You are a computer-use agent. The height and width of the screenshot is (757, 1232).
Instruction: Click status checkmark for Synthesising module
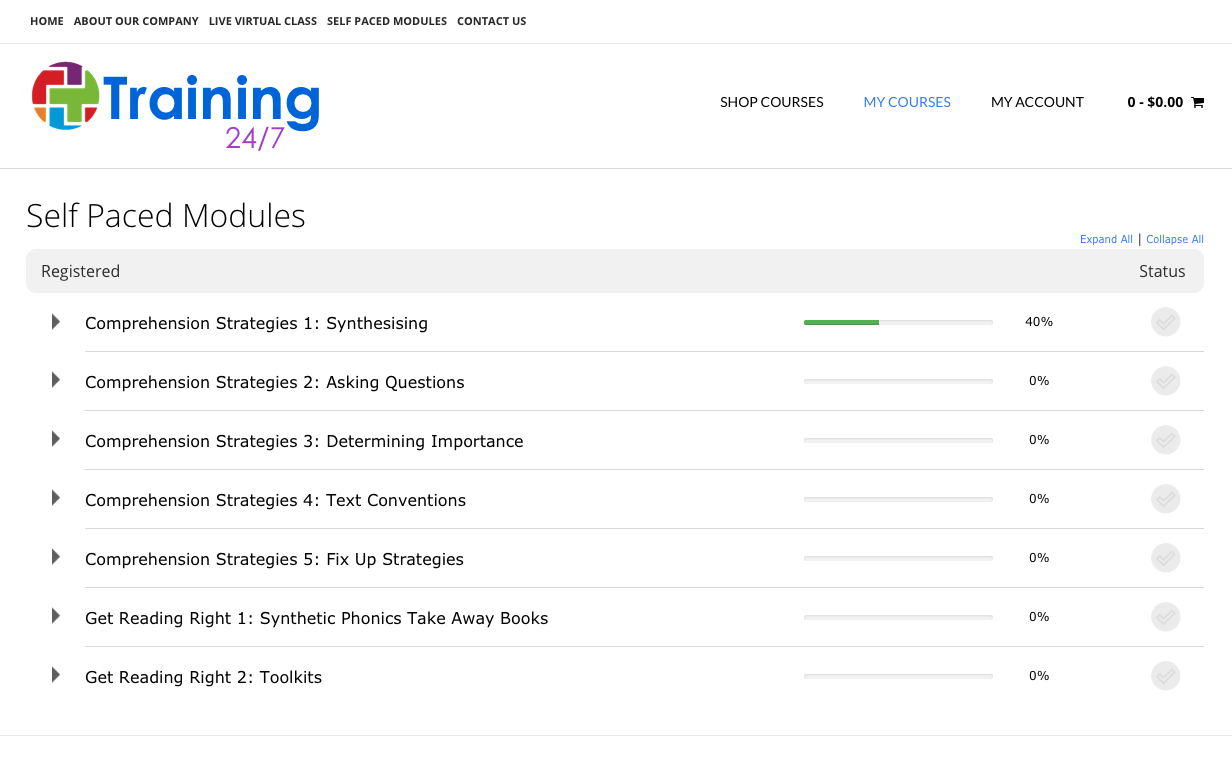1165,322
